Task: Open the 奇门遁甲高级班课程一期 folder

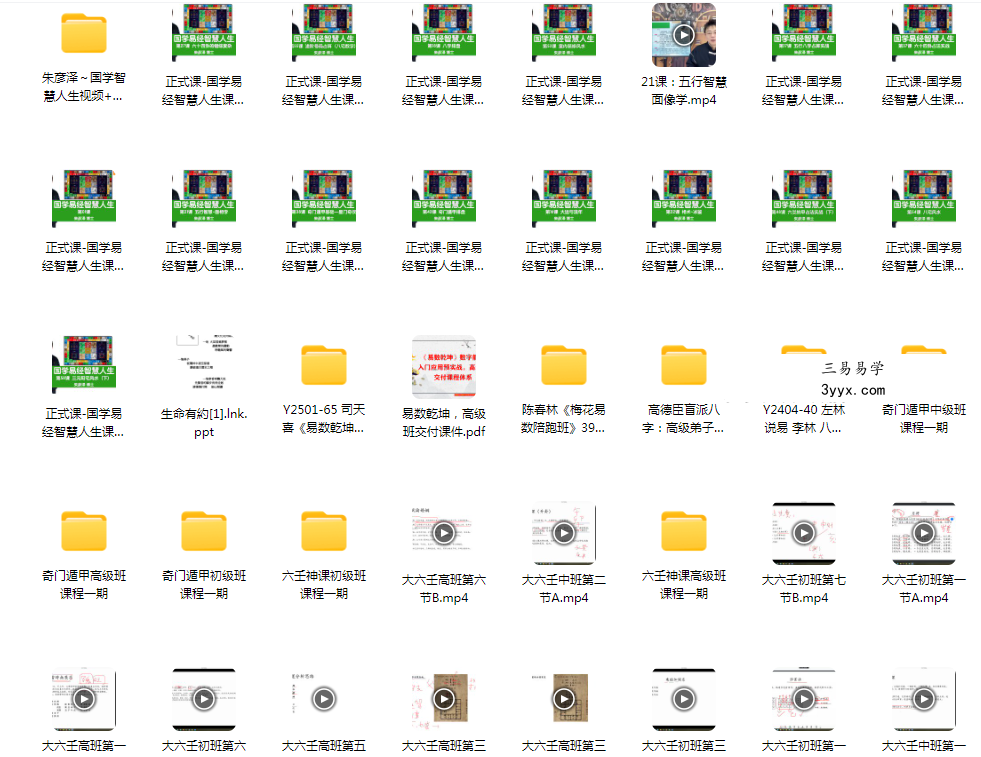Action: tap(84, 532)
